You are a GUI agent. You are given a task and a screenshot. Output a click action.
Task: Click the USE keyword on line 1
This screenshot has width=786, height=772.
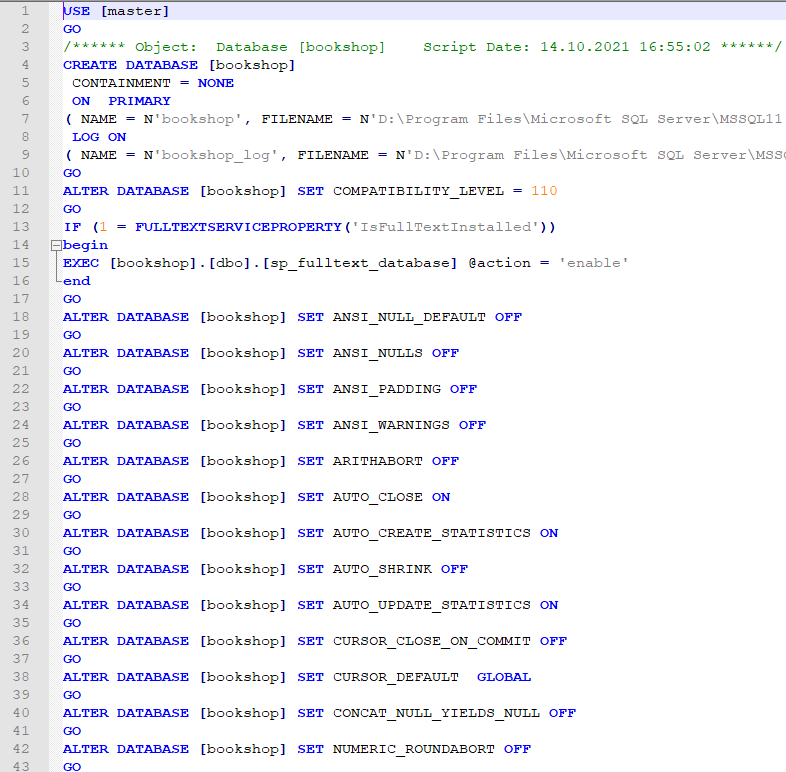click(77, 11)
